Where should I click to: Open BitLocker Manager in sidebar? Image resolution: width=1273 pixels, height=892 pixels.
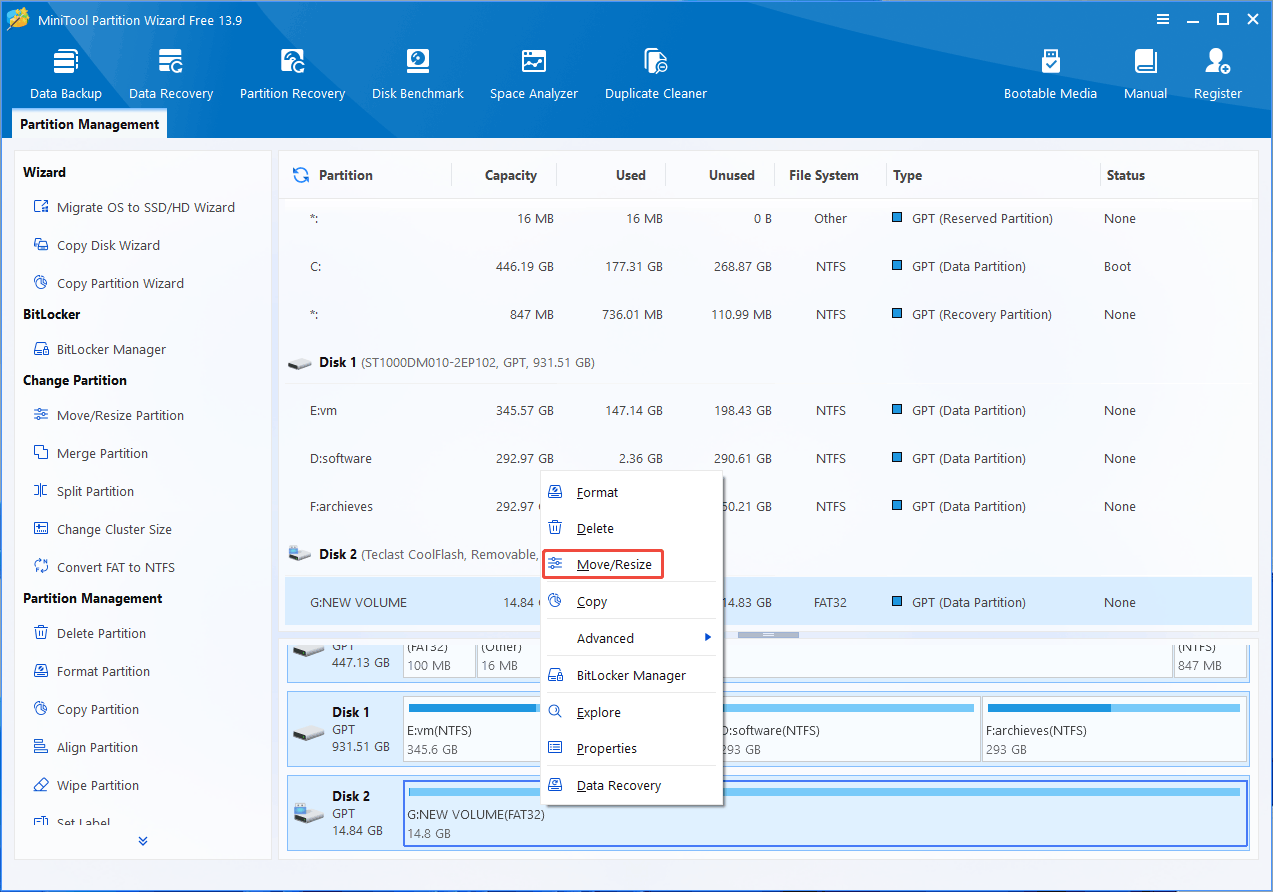pos(100,349)
